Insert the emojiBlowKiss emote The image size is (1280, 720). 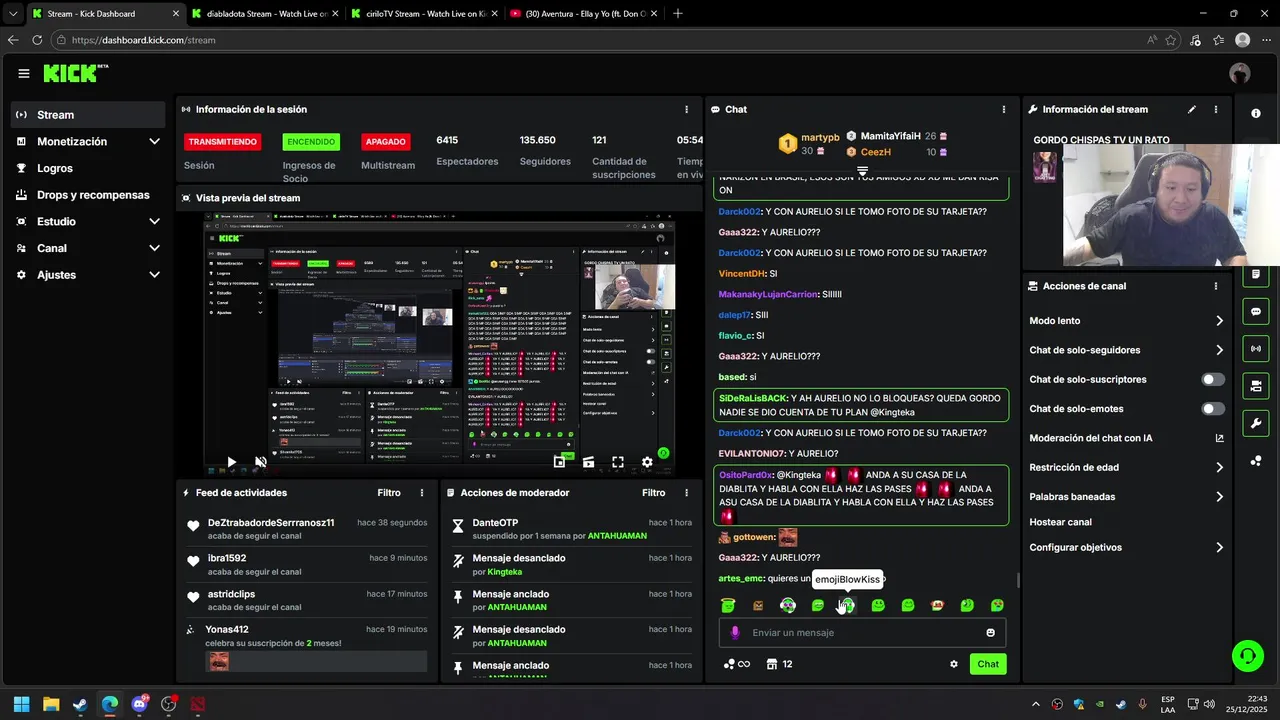click(x=847, y=605)
